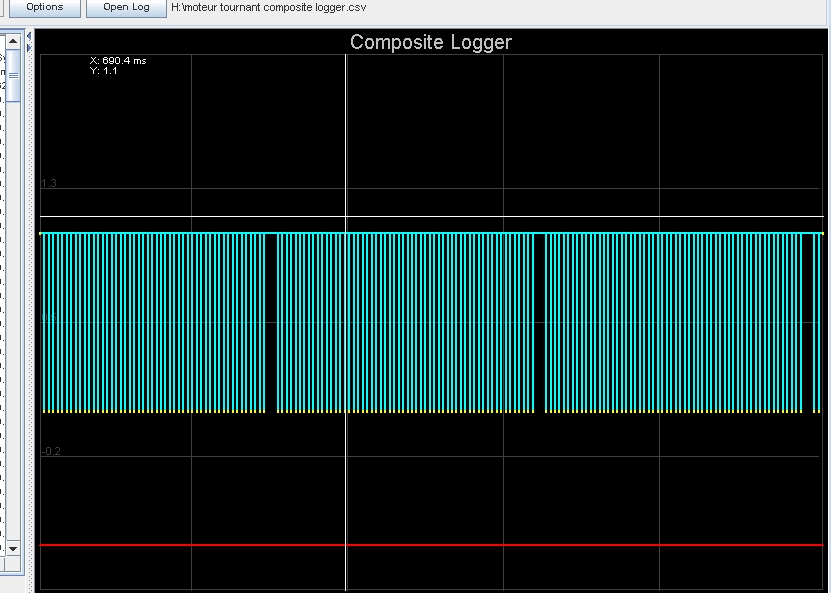Click the scroll up arrow in left panel
Screen dimensions: 831x593
(13, 42)
